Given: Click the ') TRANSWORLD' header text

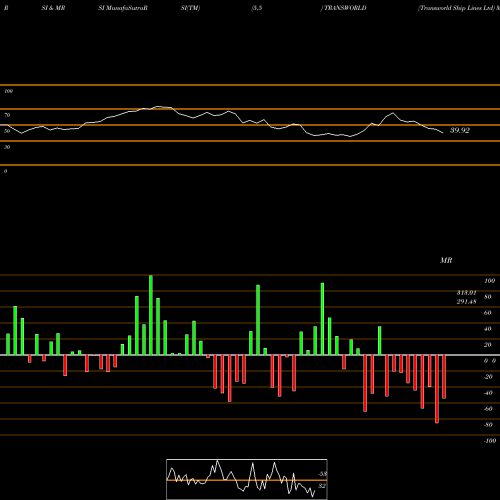Looking at the screenshot, I should tap(343, 8).
